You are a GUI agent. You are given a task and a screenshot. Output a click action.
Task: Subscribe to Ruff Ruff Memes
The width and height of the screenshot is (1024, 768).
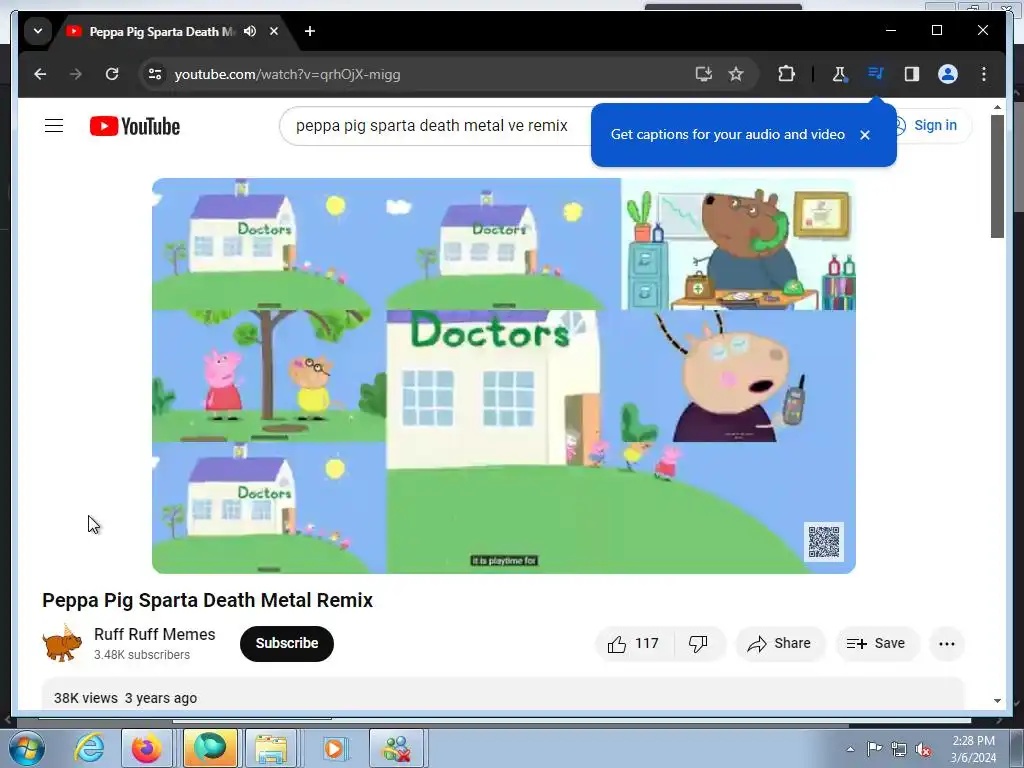[x=287, y=643]
